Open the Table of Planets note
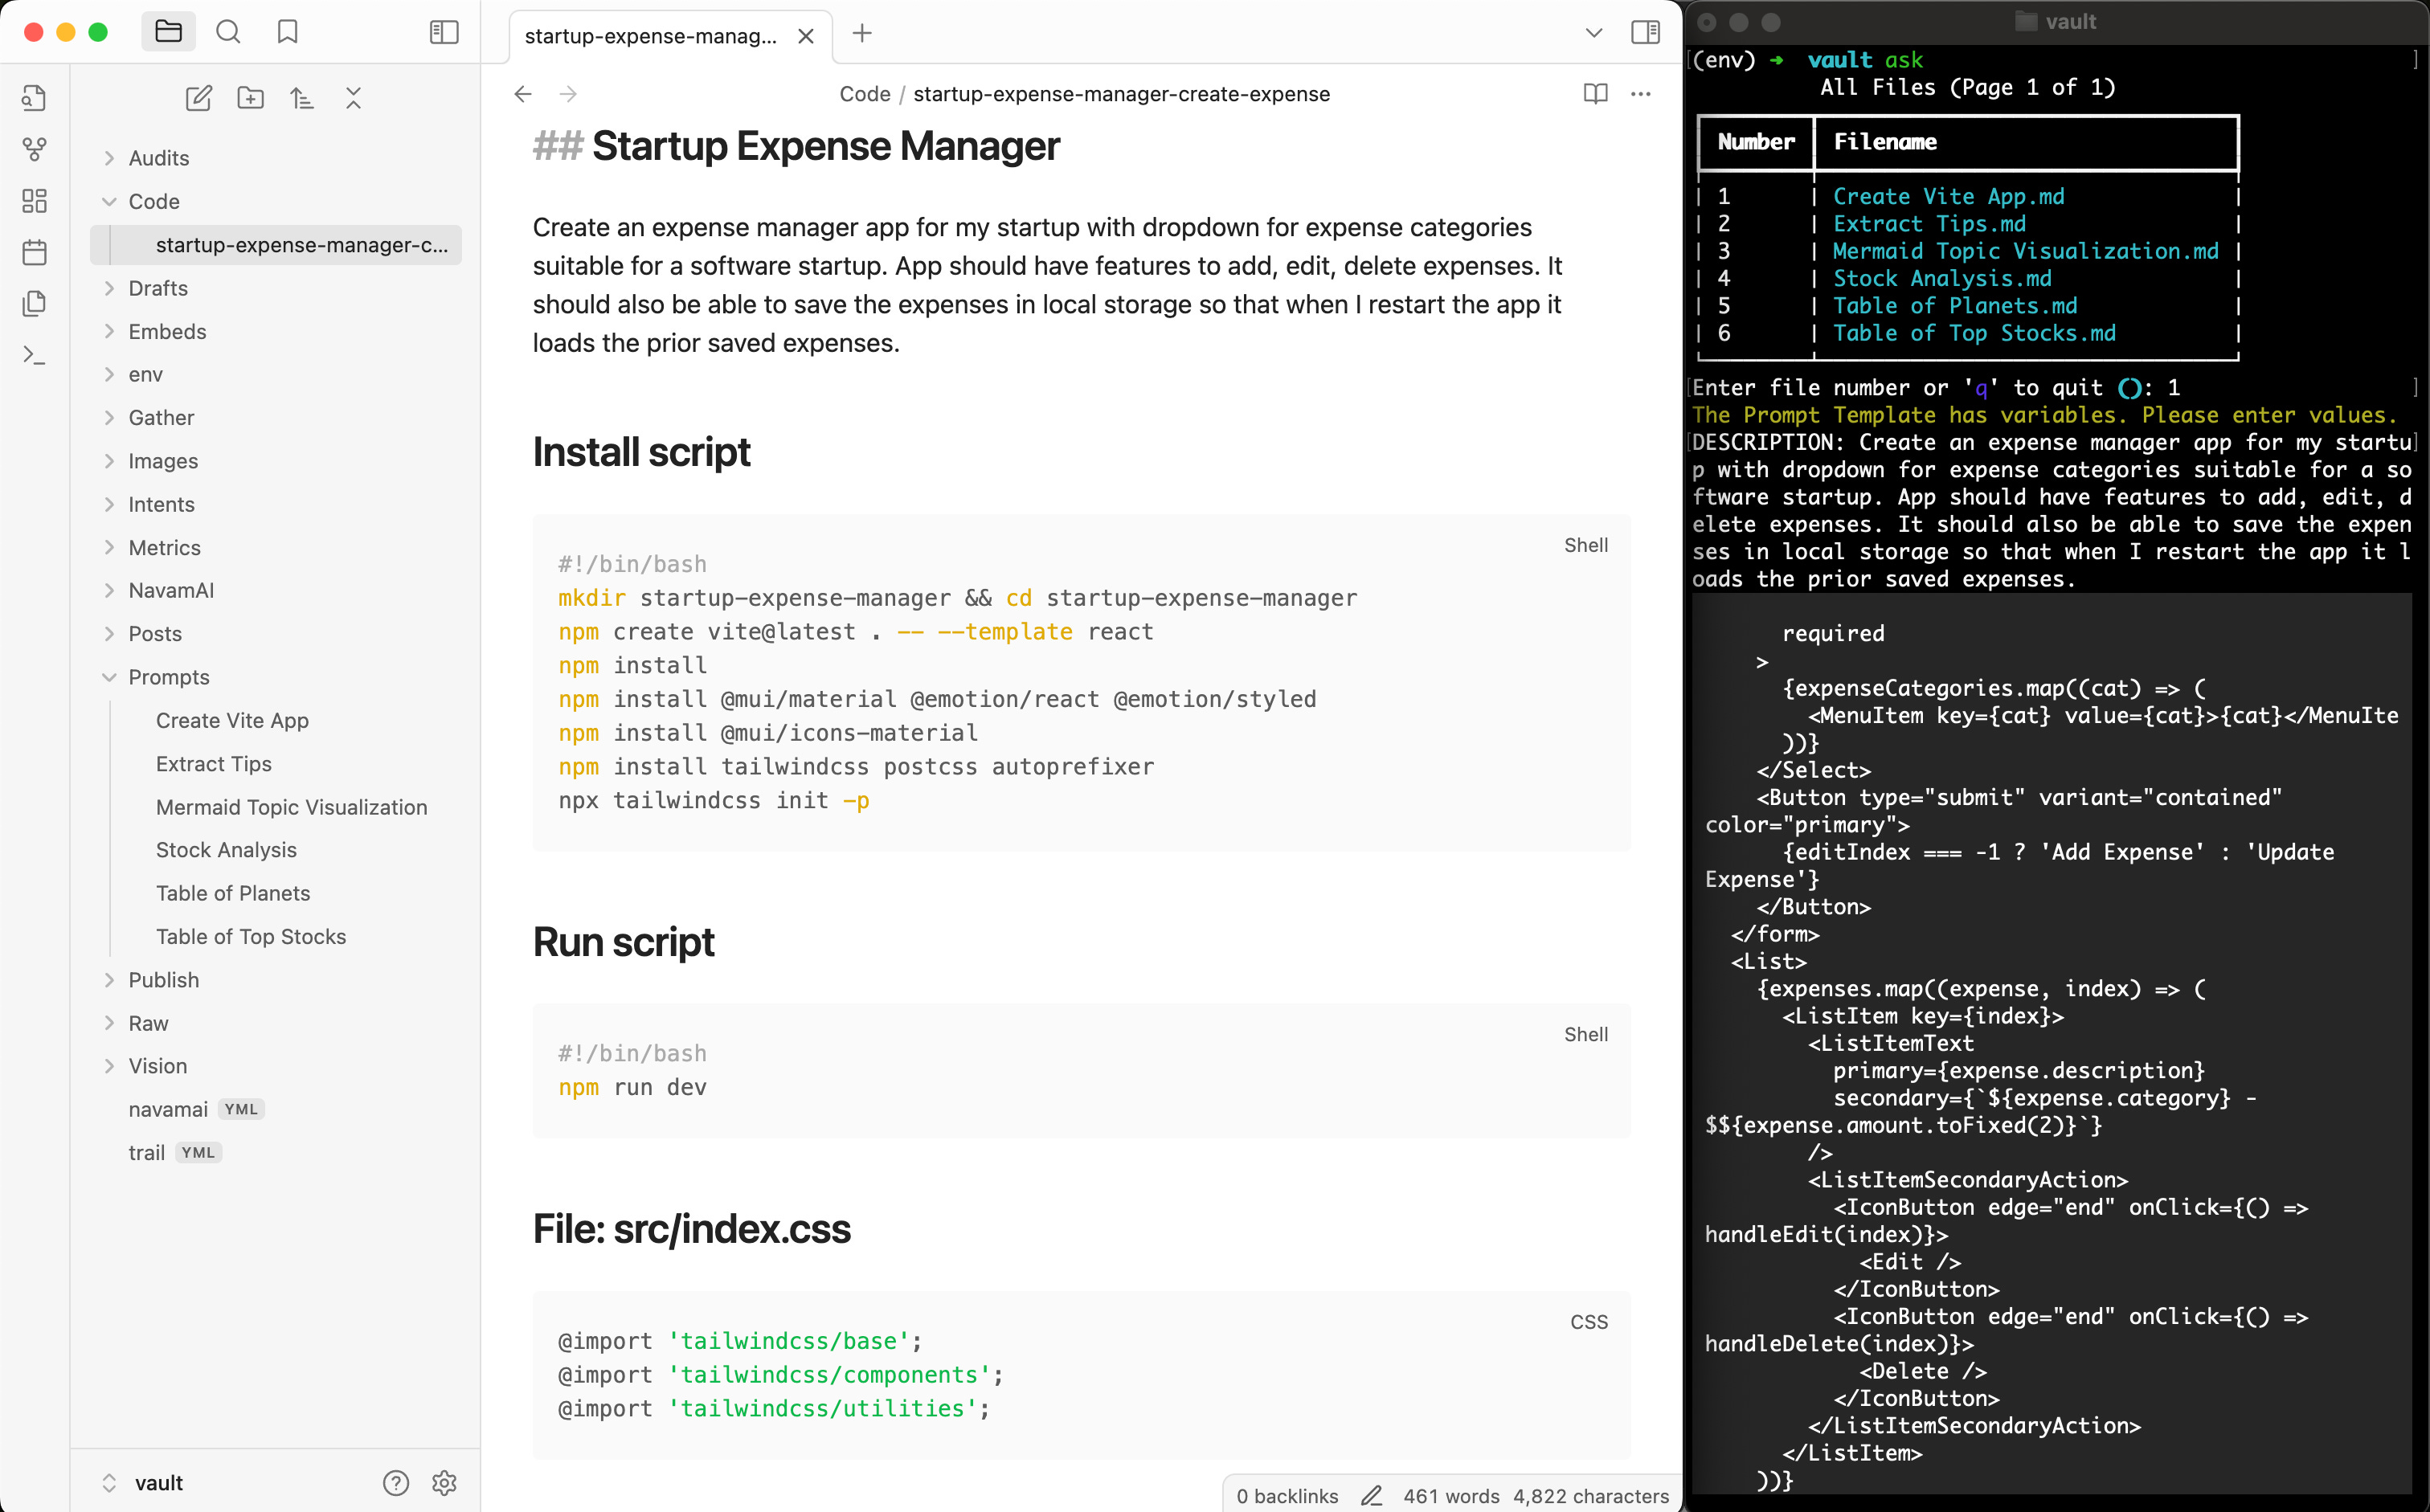Screen dimensions: 2430x1512 (232, 893)
